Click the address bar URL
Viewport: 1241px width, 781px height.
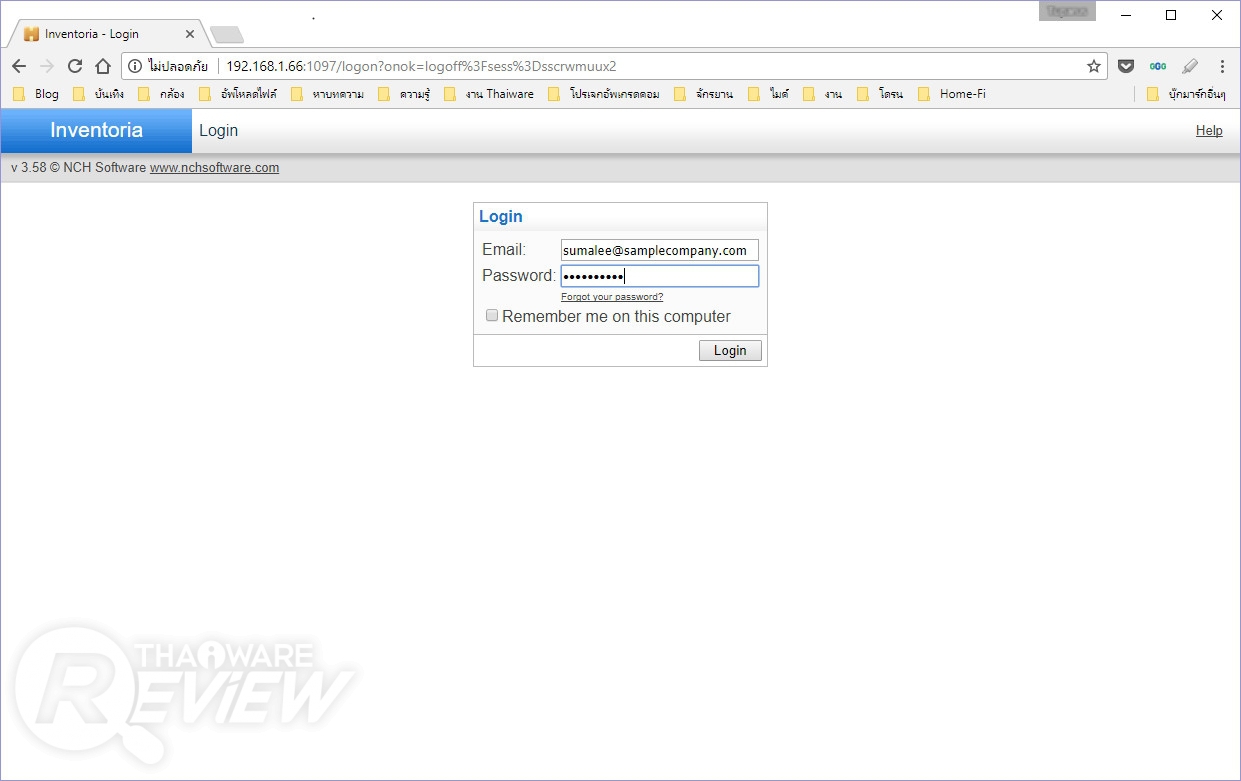[421, 66]
